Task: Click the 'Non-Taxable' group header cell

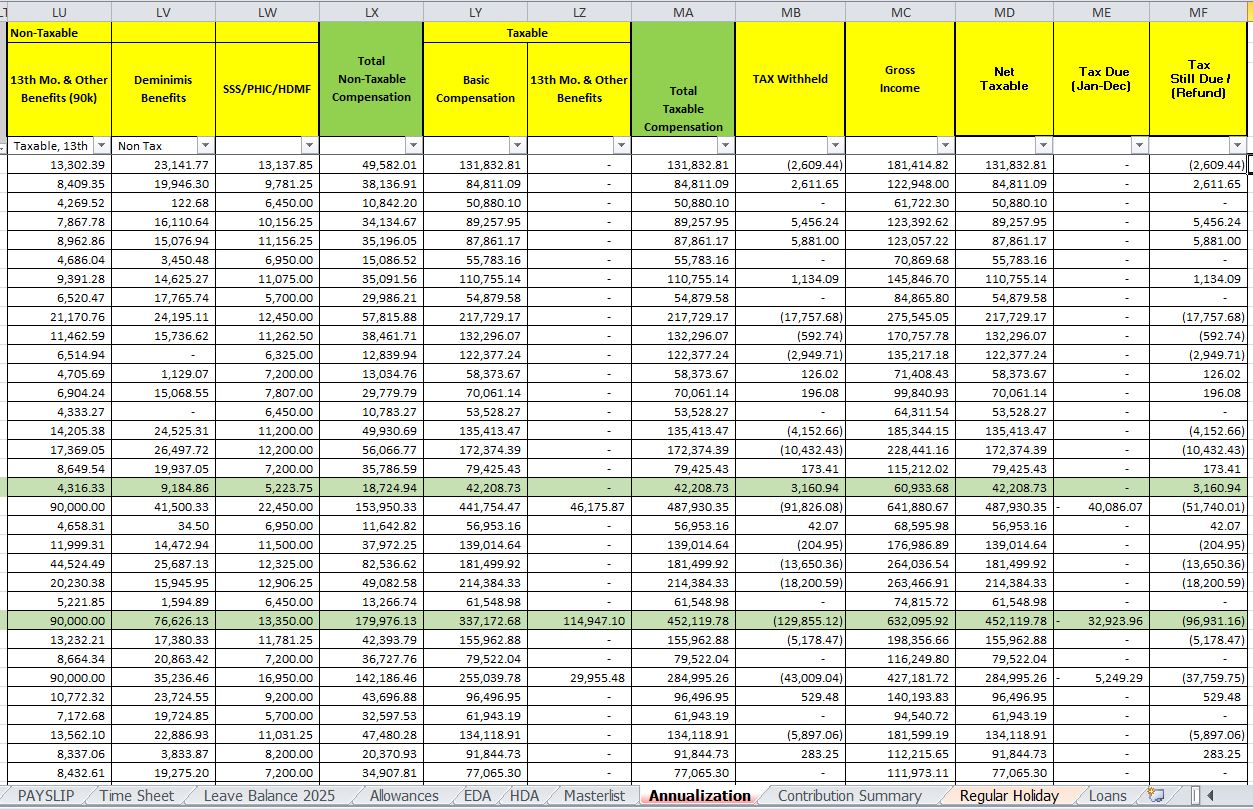Action: click(59, 33)
